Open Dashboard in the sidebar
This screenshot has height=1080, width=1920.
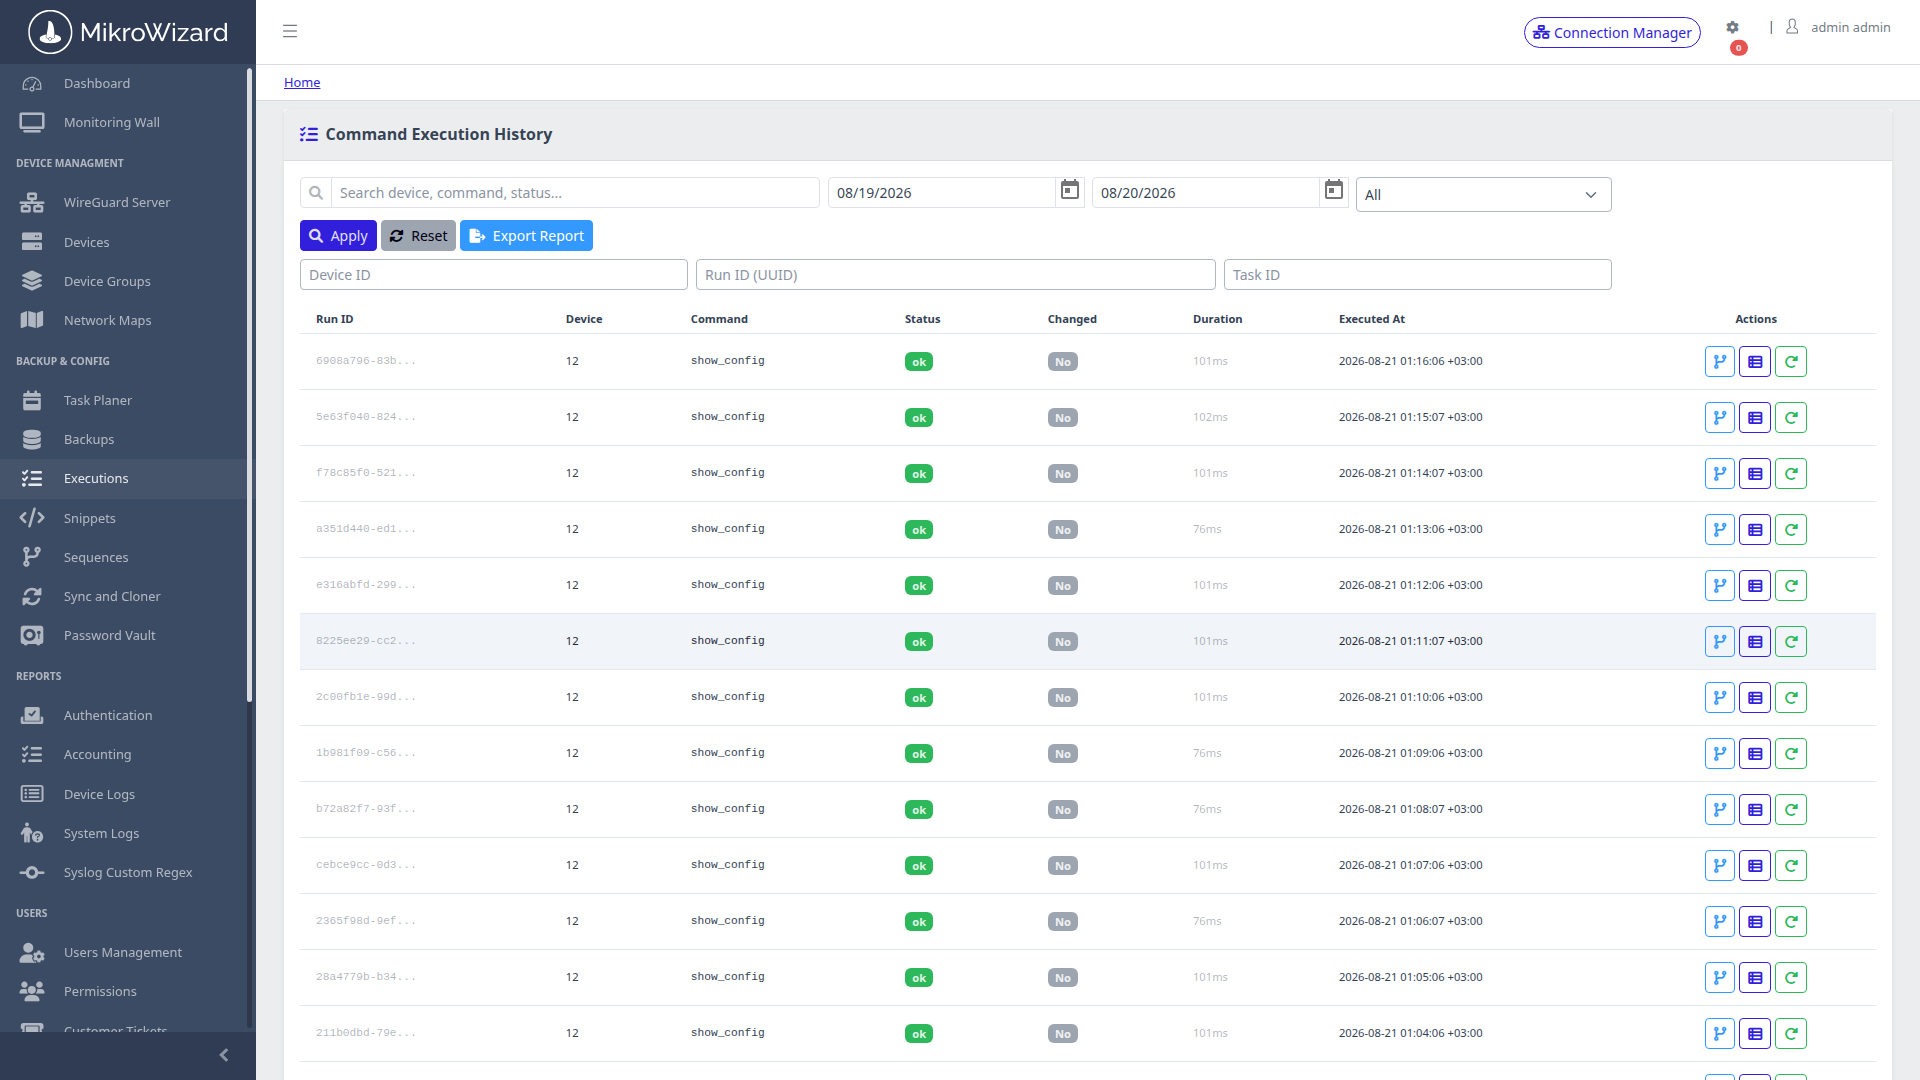[x=124, y=84]
